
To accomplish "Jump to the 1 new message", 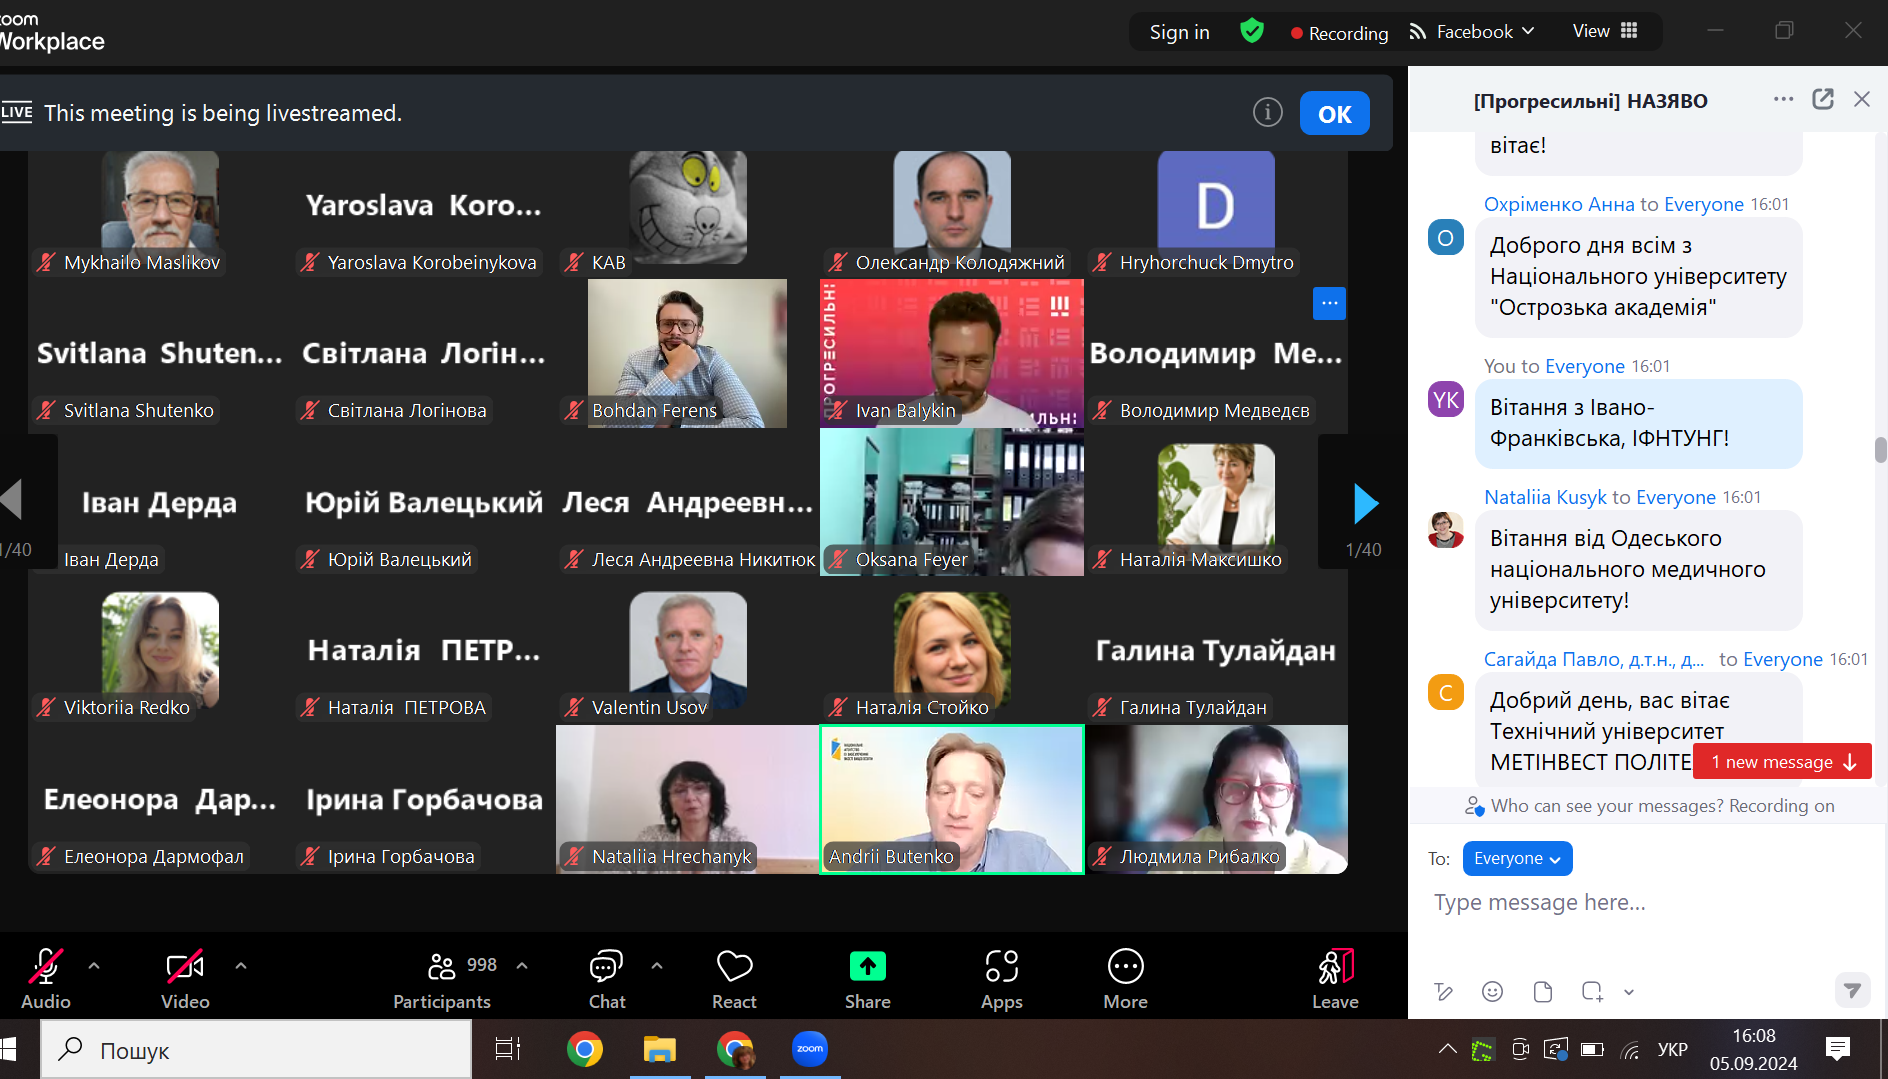I will (1782, 762).
